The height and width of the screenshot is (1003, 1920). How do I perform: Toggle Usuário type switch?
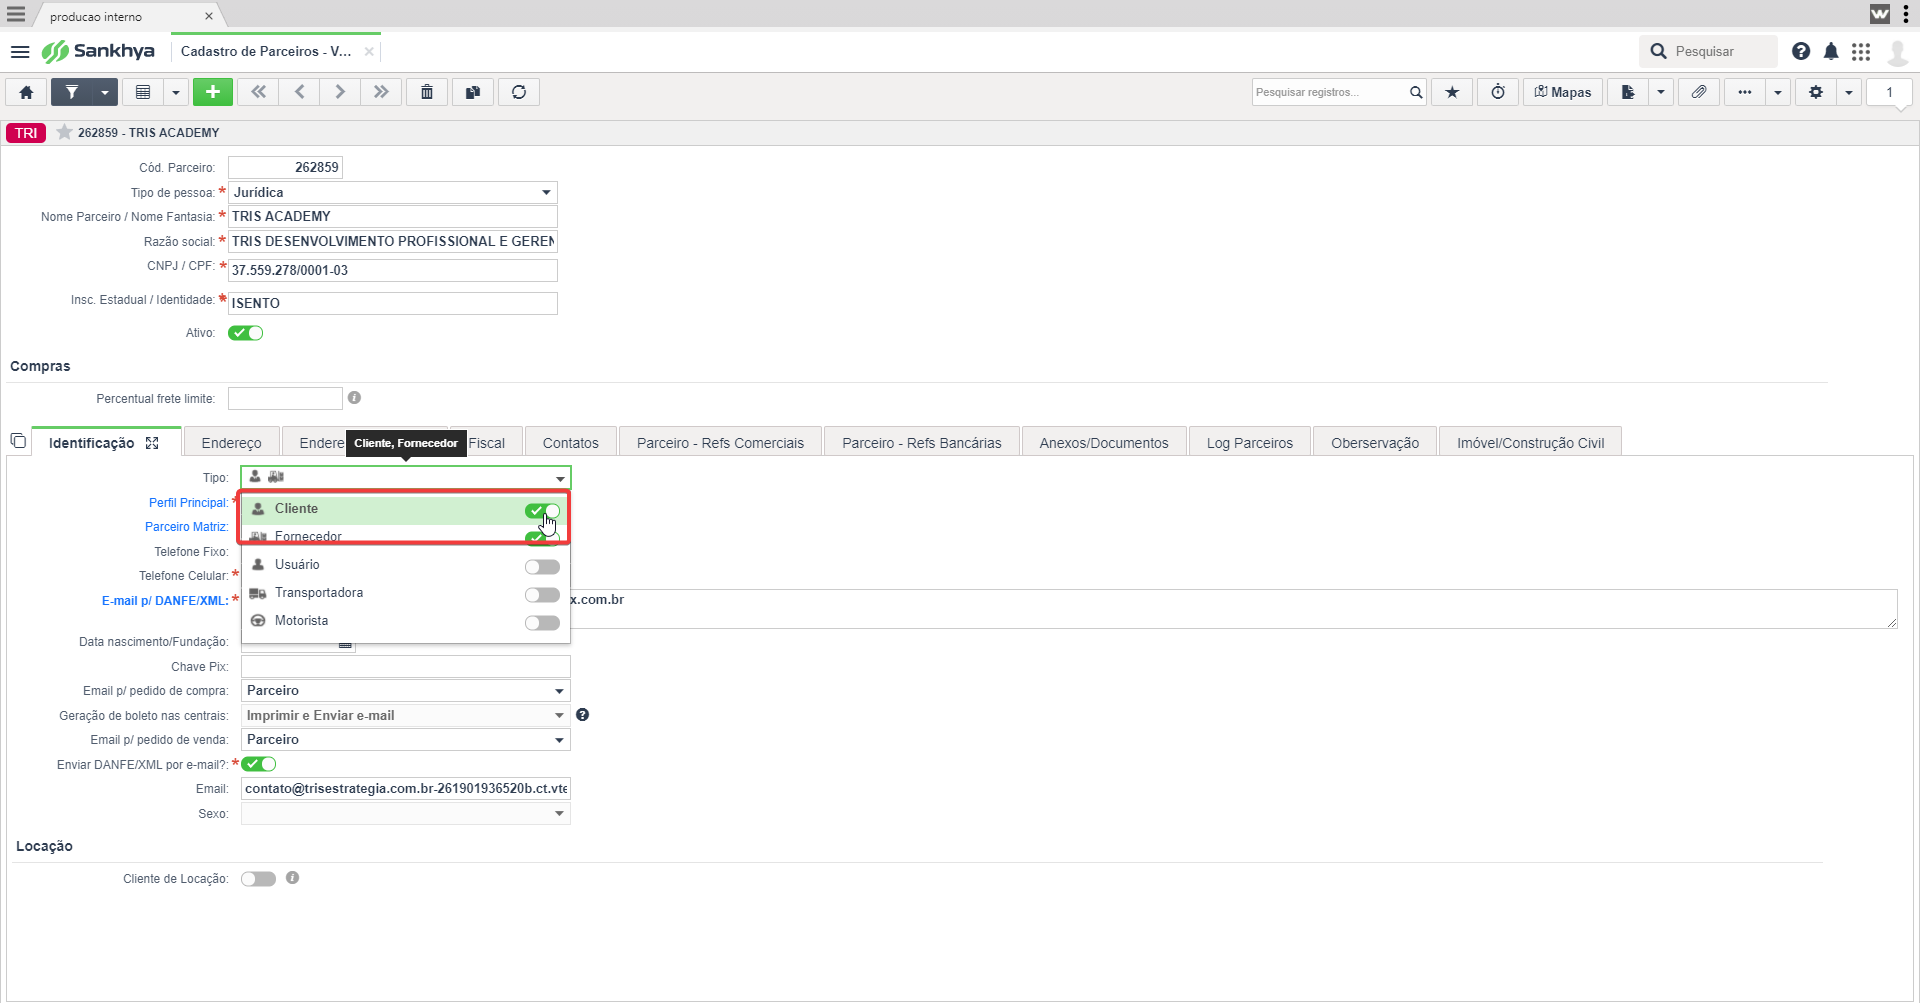542,567
